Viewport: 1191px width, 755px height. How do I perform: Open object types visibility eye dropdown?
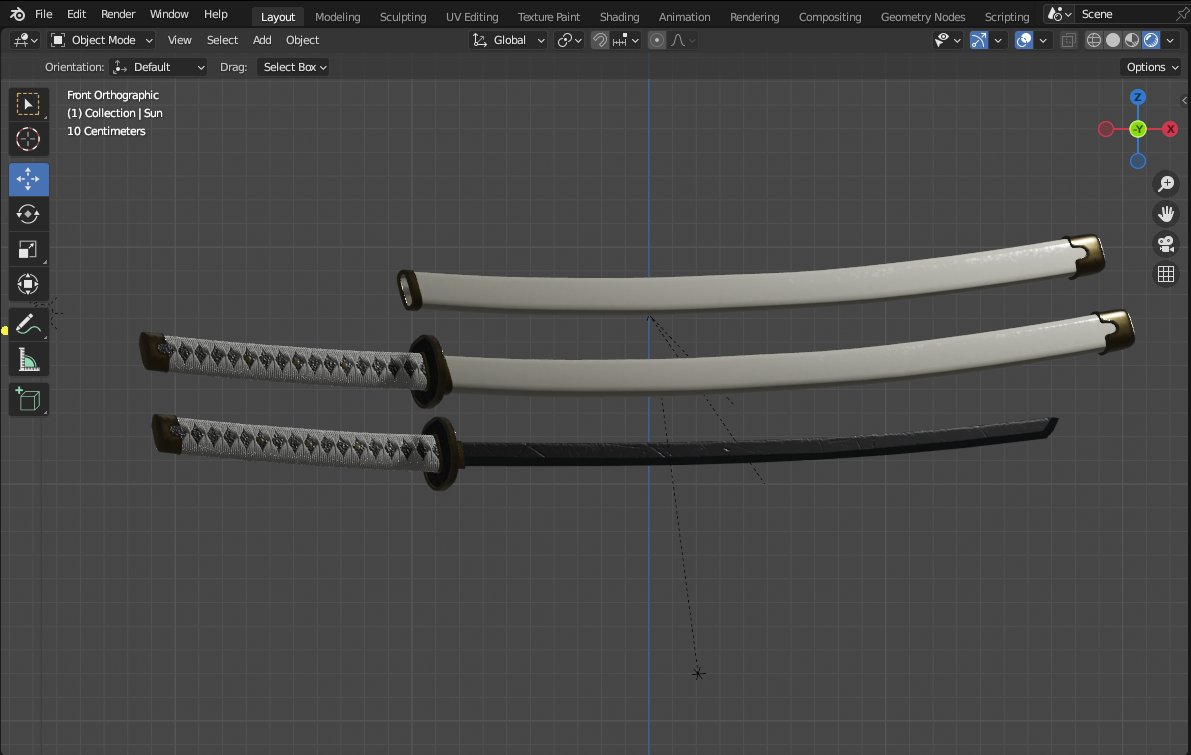point(947,40)
